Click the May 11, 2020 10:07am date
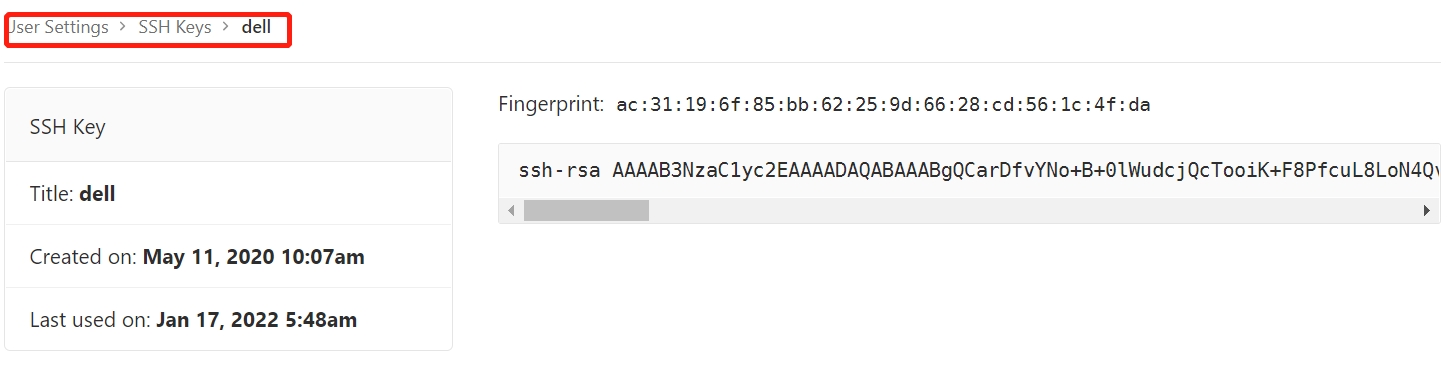This screenshot has width=1453, height=365. pyautogui.click(x=254, y=257)
